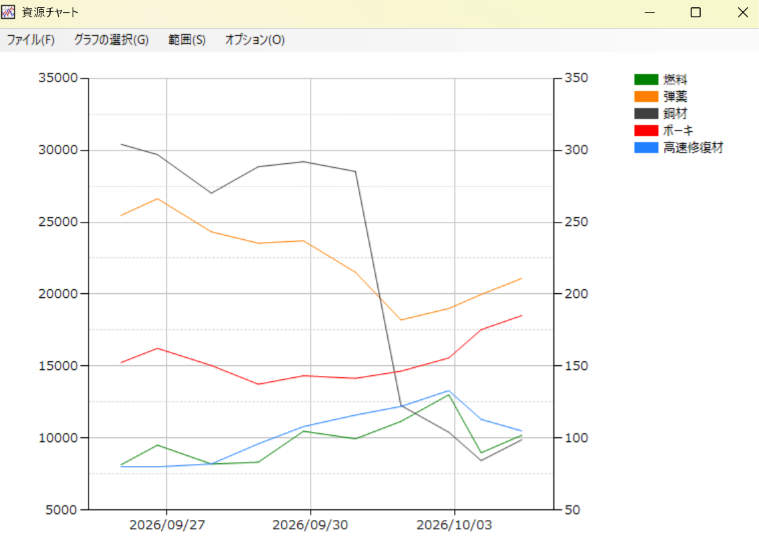Click the 20000 left axis value
Screen dimensions: 759x555
[x=58, y=294]
